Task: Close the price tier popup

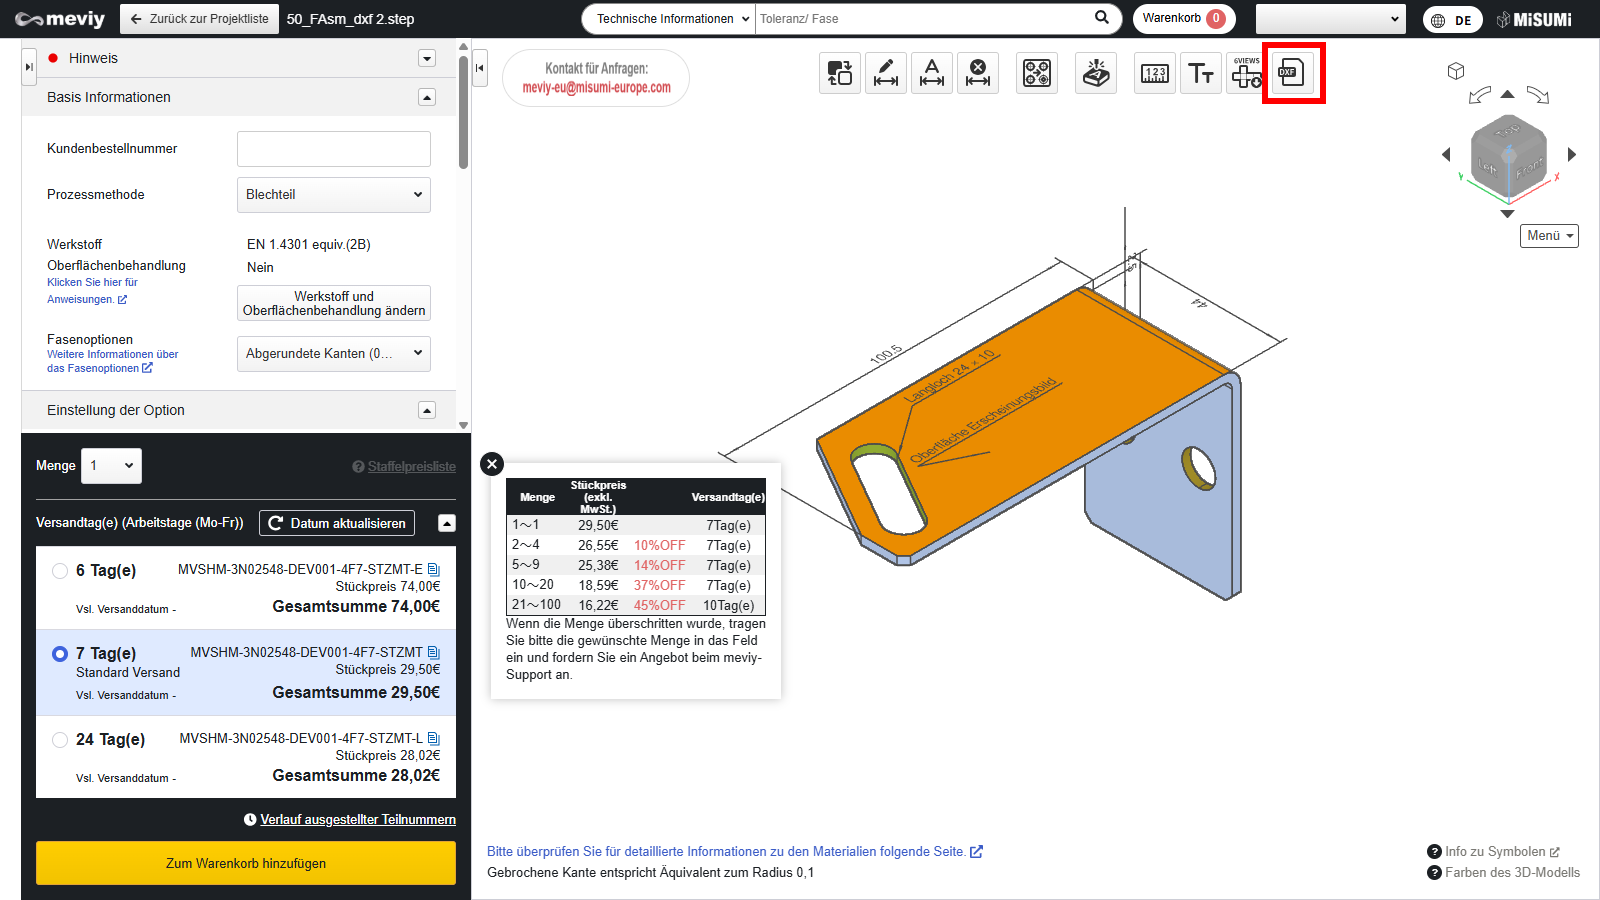Action: click(x=492, y=464)
